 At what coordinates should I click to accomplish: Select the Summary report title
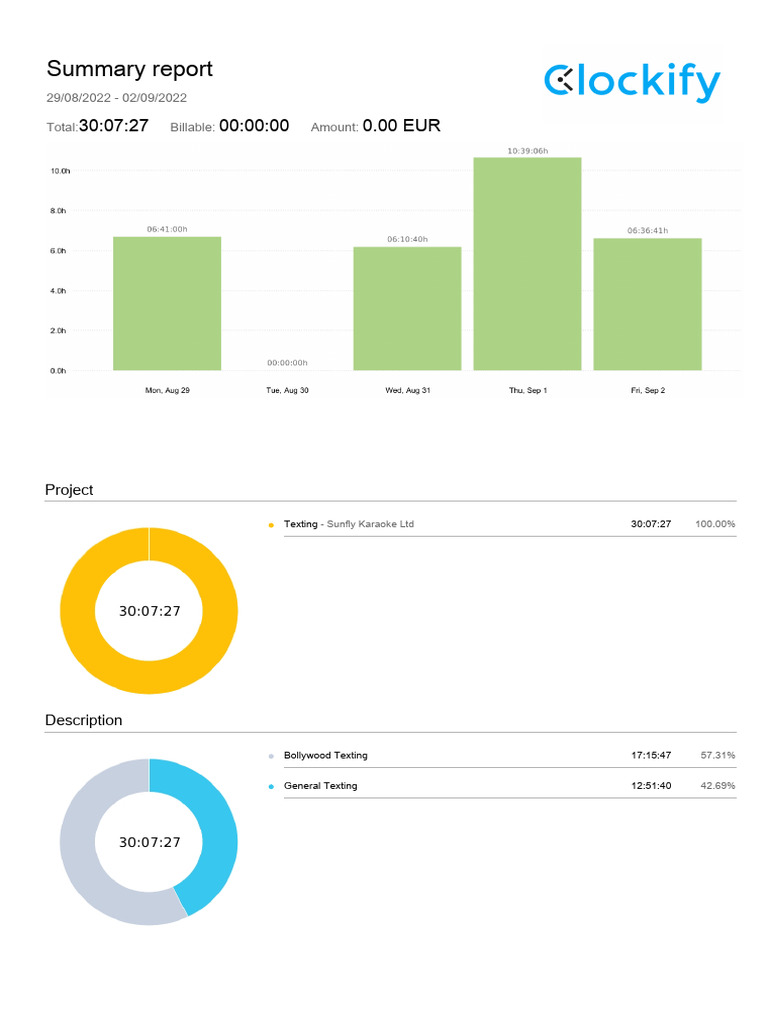pyautogui.click(x=129, y=69)
